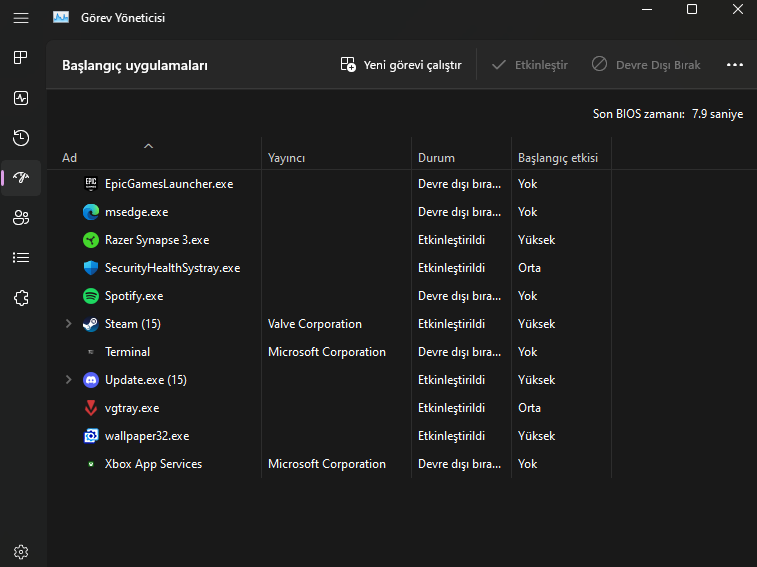The image size is (757, 567).
Task: Open the Performance page icon
Action: [20, 98]
